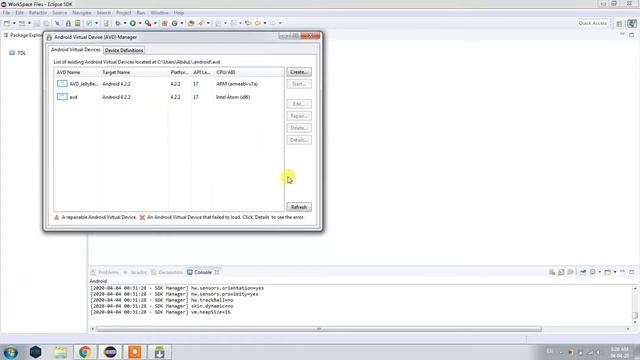
Task: Switch to the Device Definitions tab
Action: [124, 50]
